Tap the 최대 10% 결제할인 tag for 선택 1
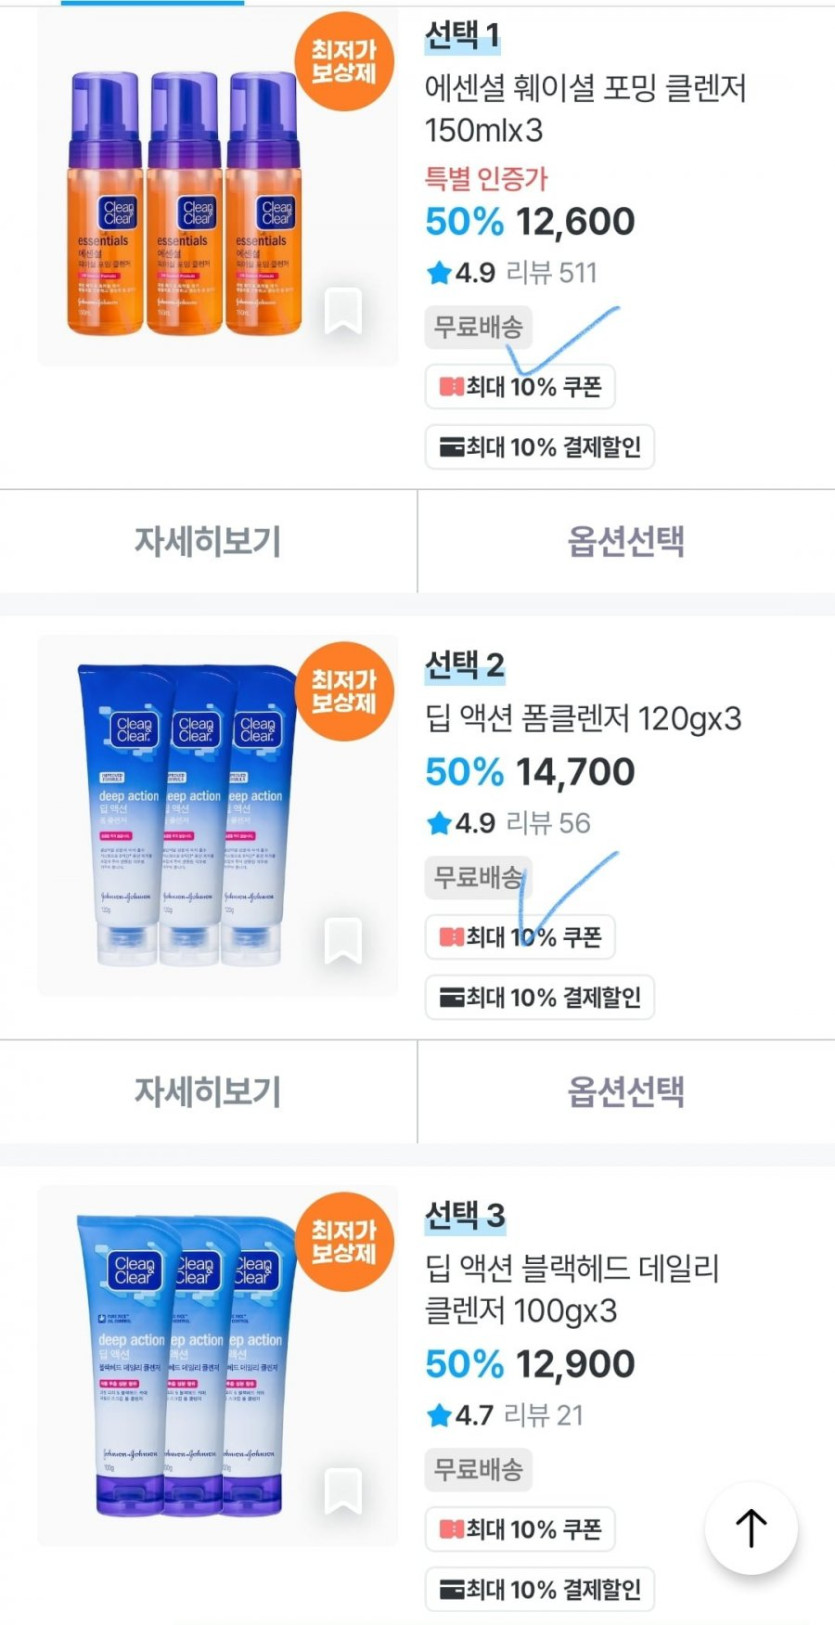The width and height of the screenshot is (835, 1625). point(540,447)
